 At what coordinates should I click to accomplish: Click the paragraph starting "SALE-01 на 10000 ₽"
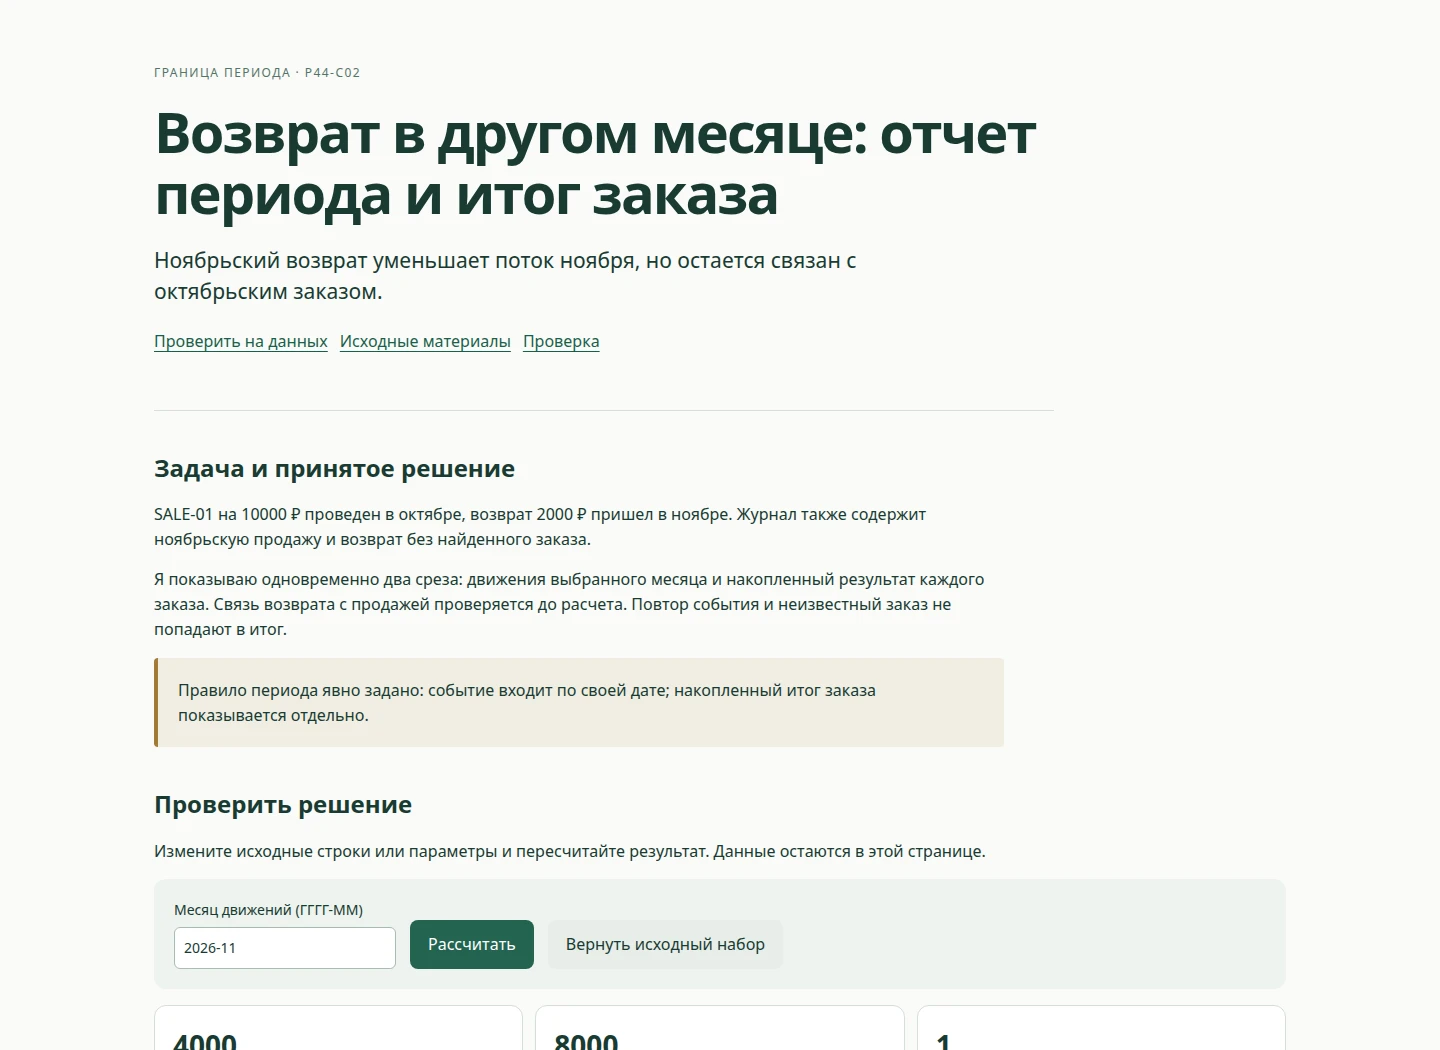click(x=540, y=527)
